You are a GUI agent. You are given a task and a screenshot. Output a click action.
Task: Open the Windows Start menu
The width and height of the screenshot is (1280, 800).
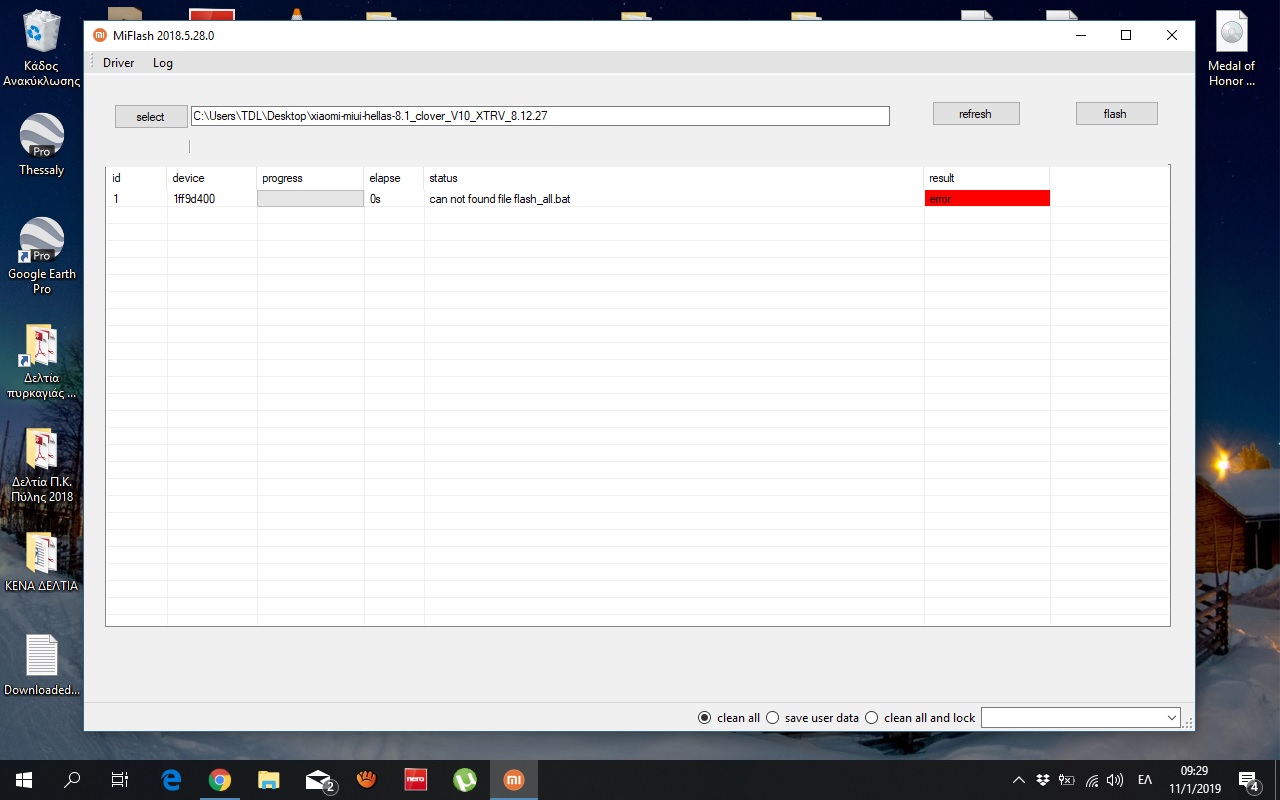coord(24,780)
